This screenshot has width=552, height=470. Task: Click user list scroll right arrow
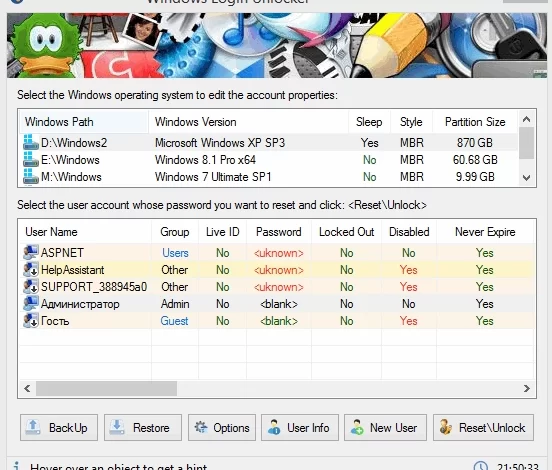pos(527,388)
